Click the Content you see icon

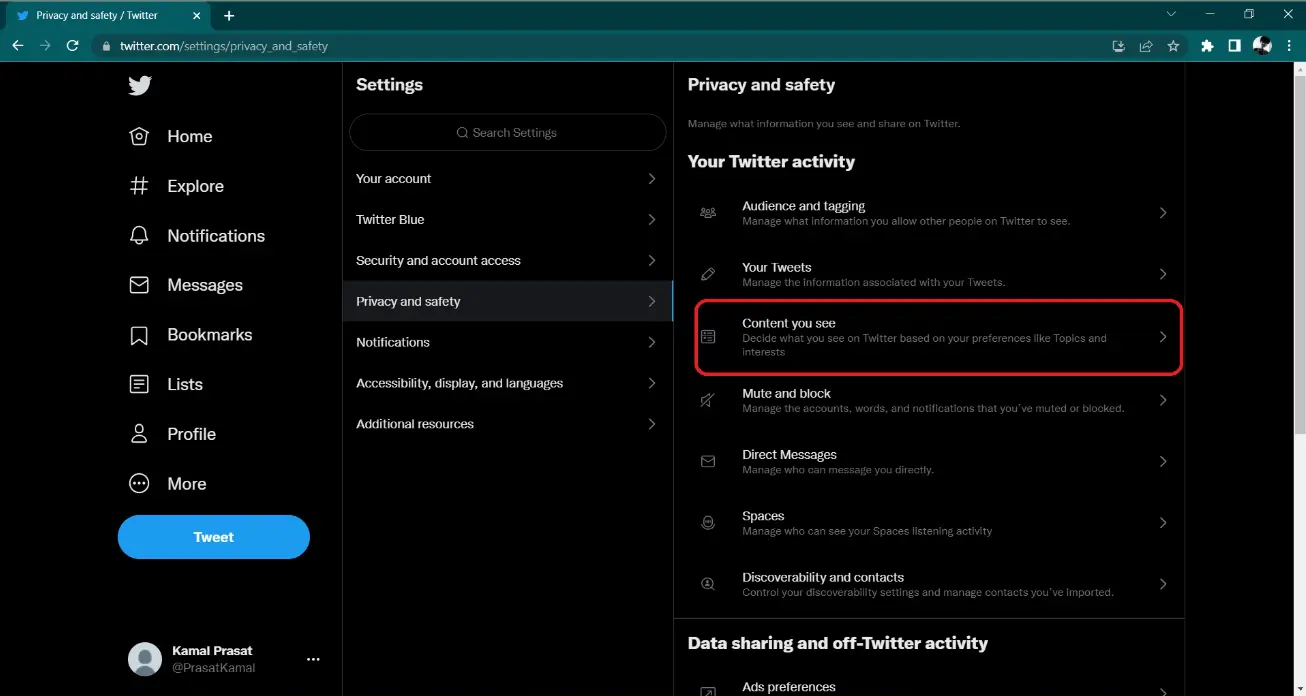click(x=708, y=337)
